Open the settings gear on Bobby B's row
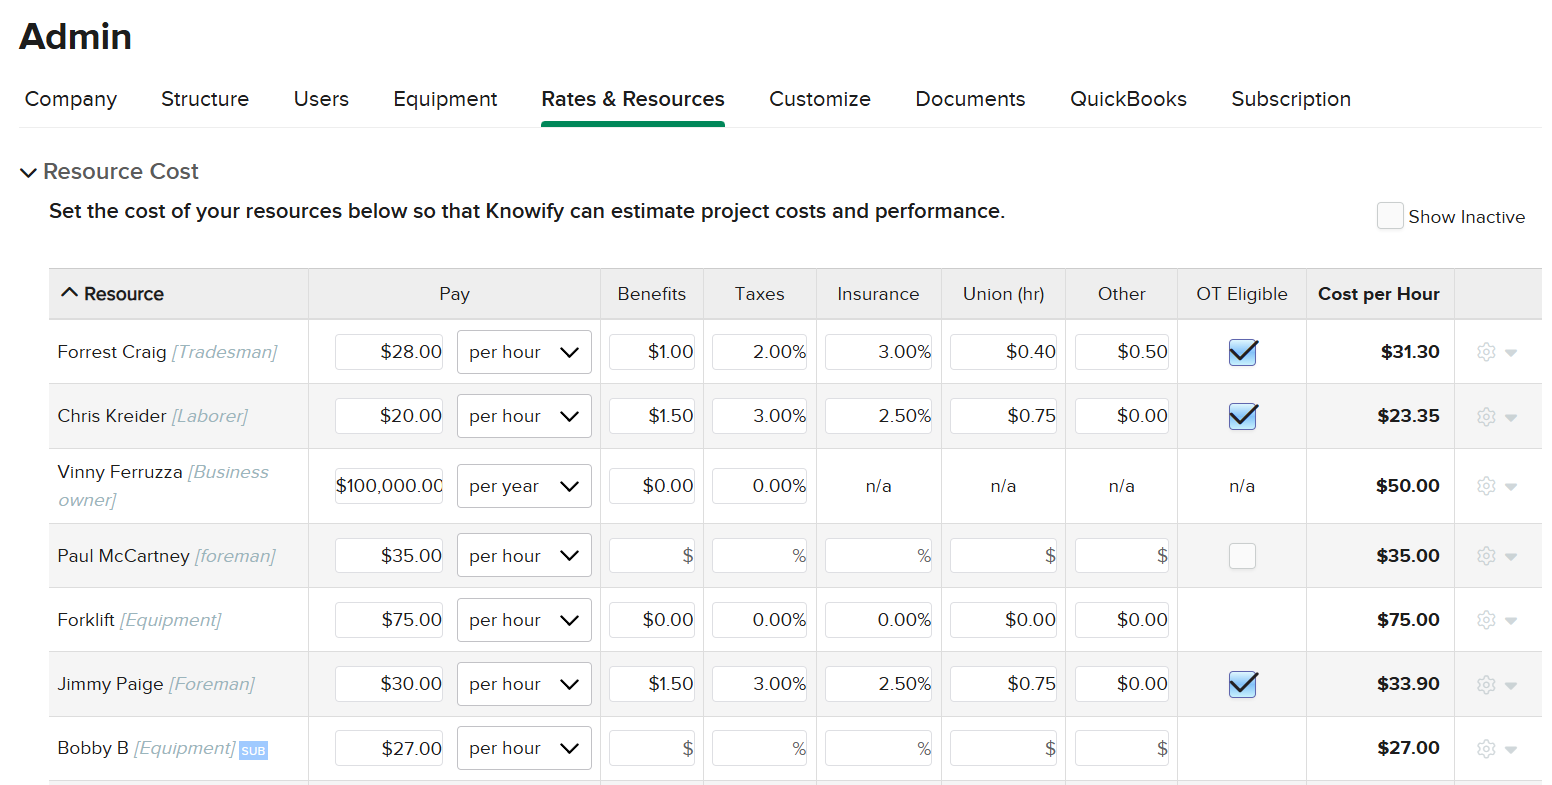 (1486, 748)
